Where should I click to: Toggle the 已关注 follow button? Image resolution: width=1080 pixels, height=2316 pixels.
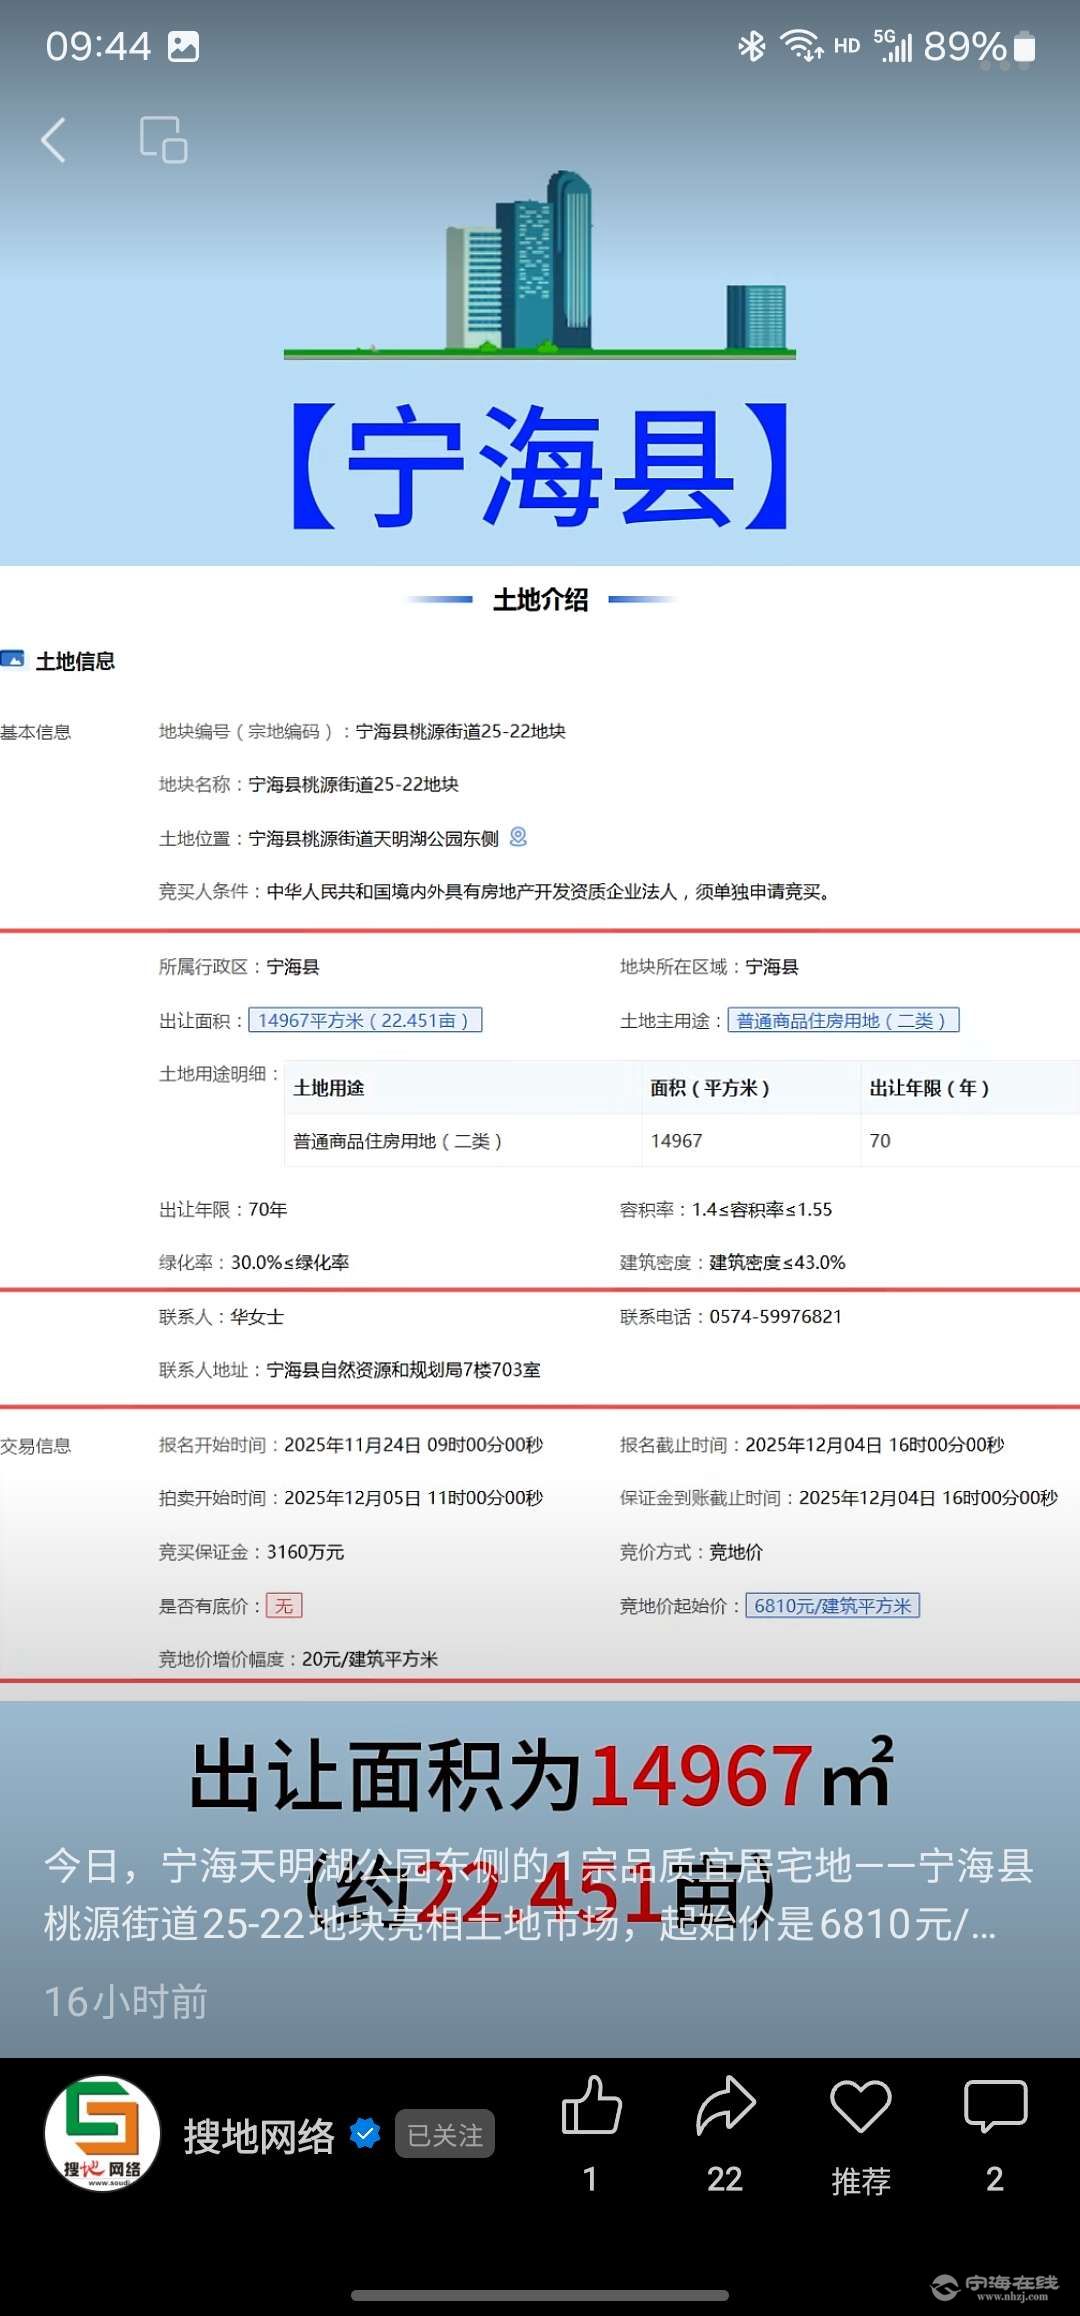click(x=445, y=2135)
